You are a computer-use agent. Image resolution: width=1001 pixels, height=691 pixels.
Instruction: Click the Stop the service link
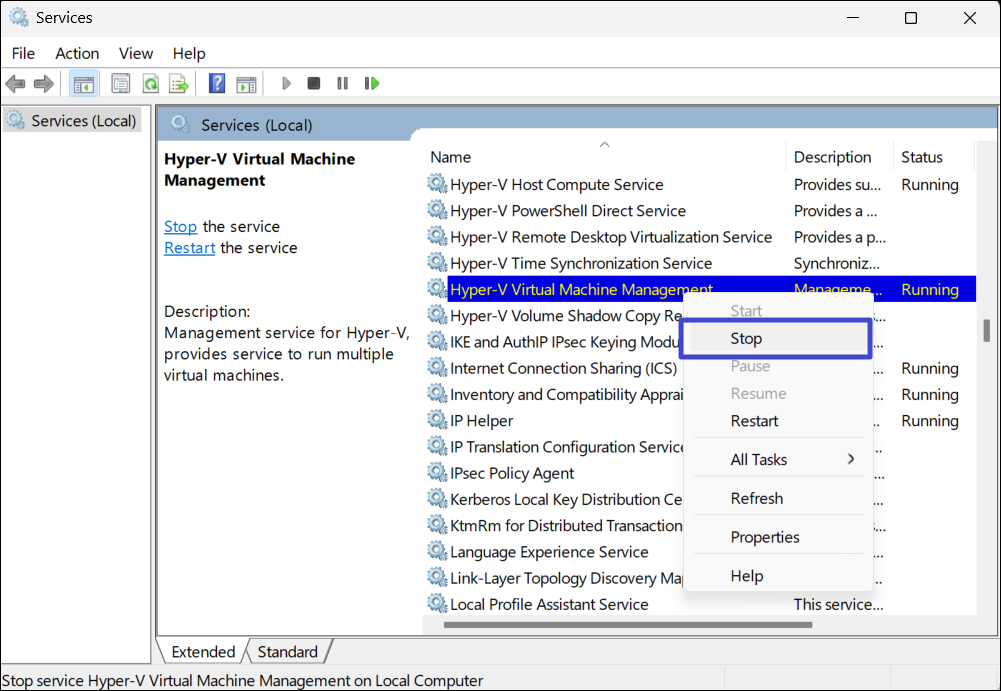pos(180,227)
